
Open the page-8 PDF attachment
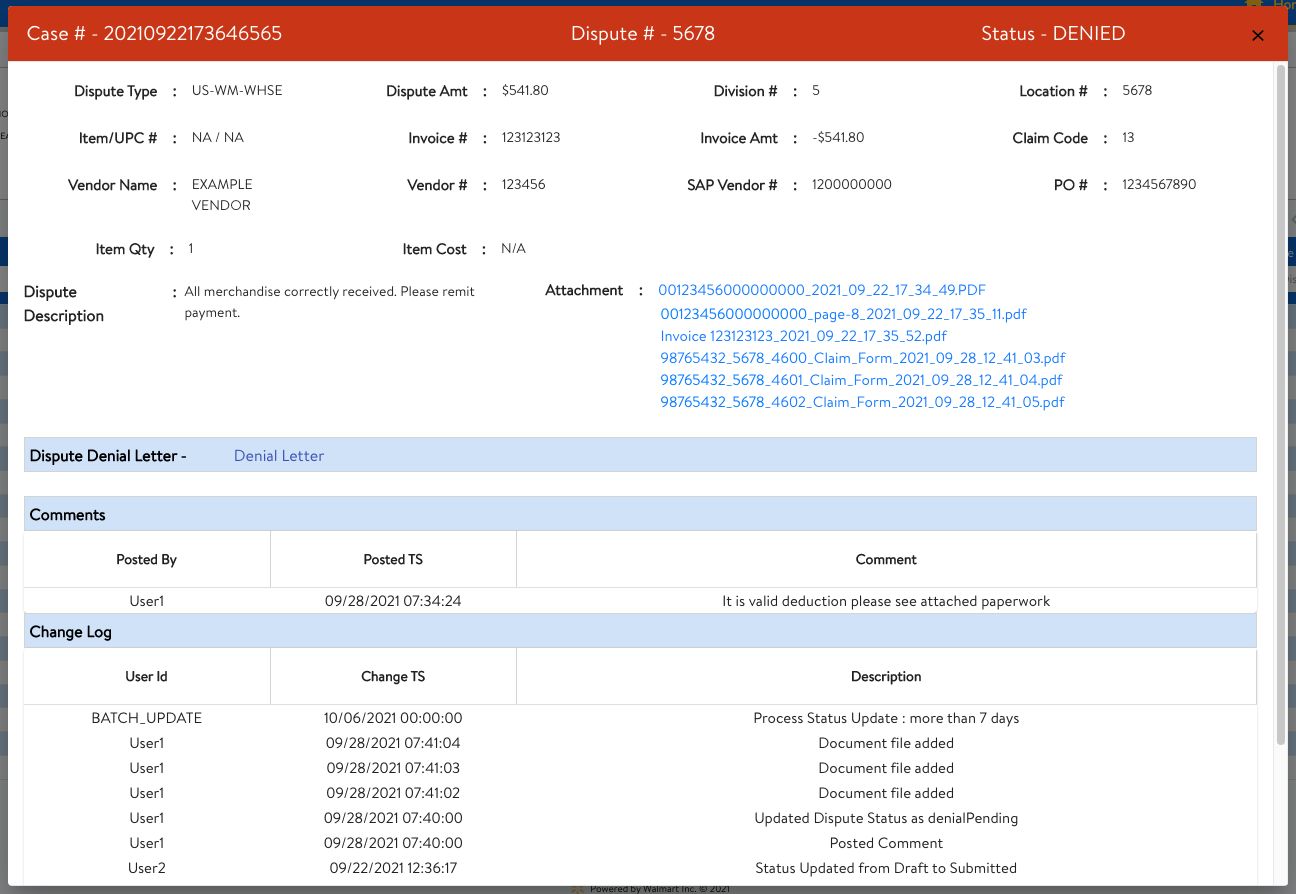pyautogui.click(x=843, y=314)
